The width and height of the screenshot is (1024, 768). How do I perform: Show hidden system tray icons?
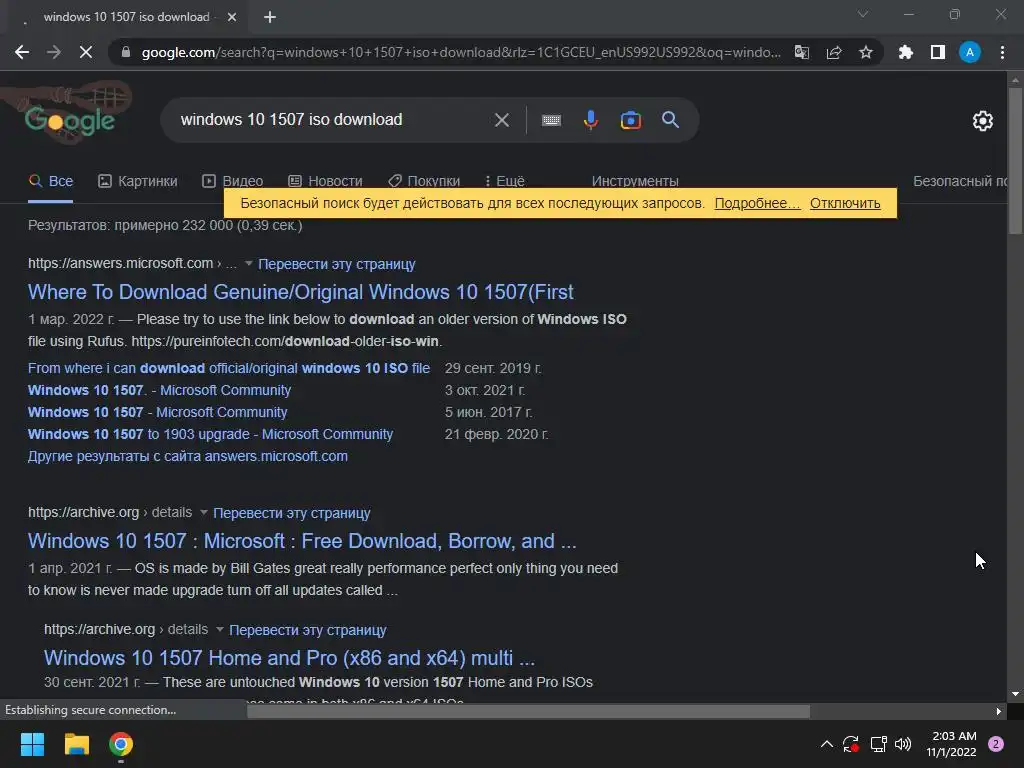(x=826, y=744)
